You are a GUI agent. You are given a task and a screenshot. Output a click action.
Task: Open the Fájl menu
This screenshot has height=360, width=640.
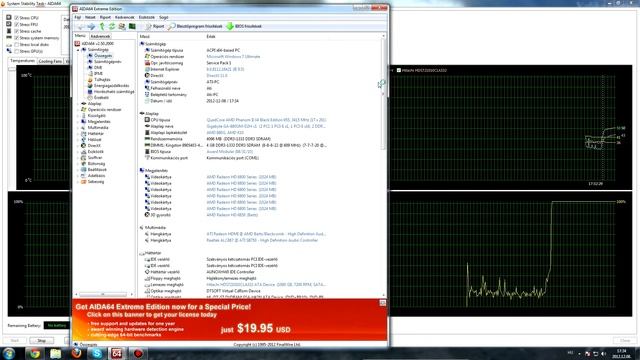(78, 18)
